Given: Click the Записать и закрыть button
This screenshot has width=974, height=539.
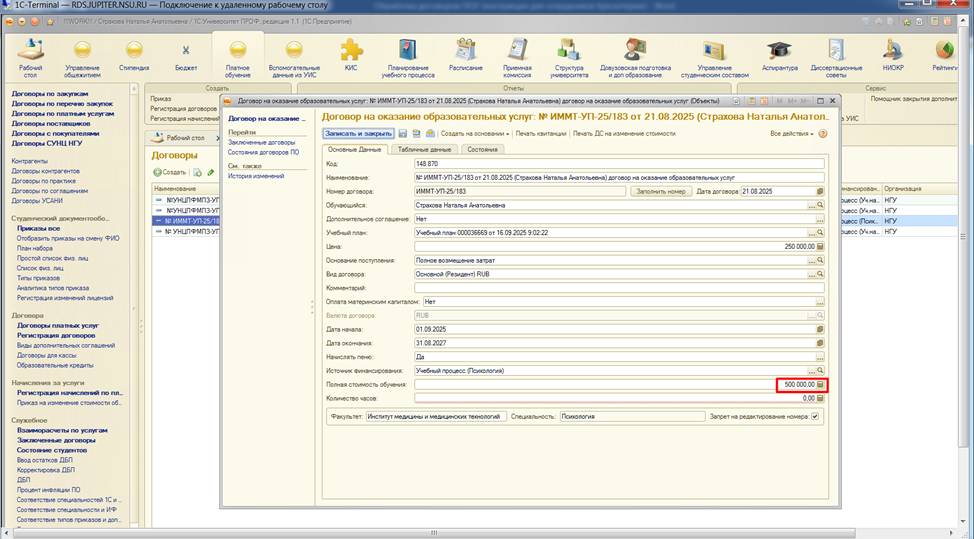Looking at the screenshot, I should [x=358, y=133].
